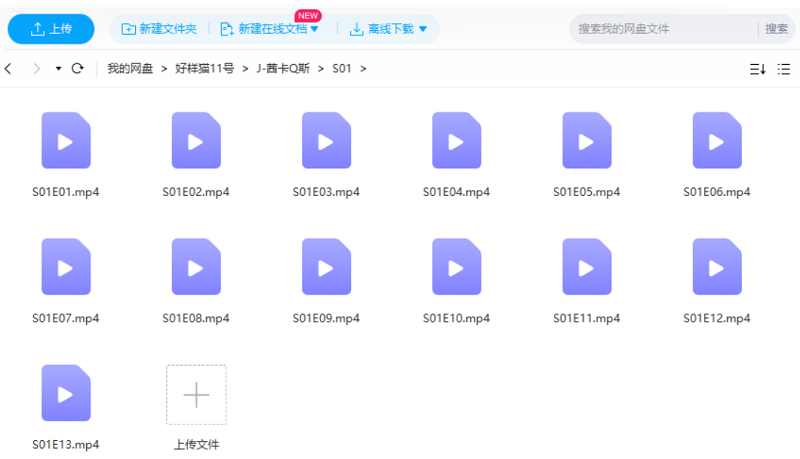Click the 上传文件 plus tile
Image resolution: width=800 pixels, height=459 pixels.
196,394
